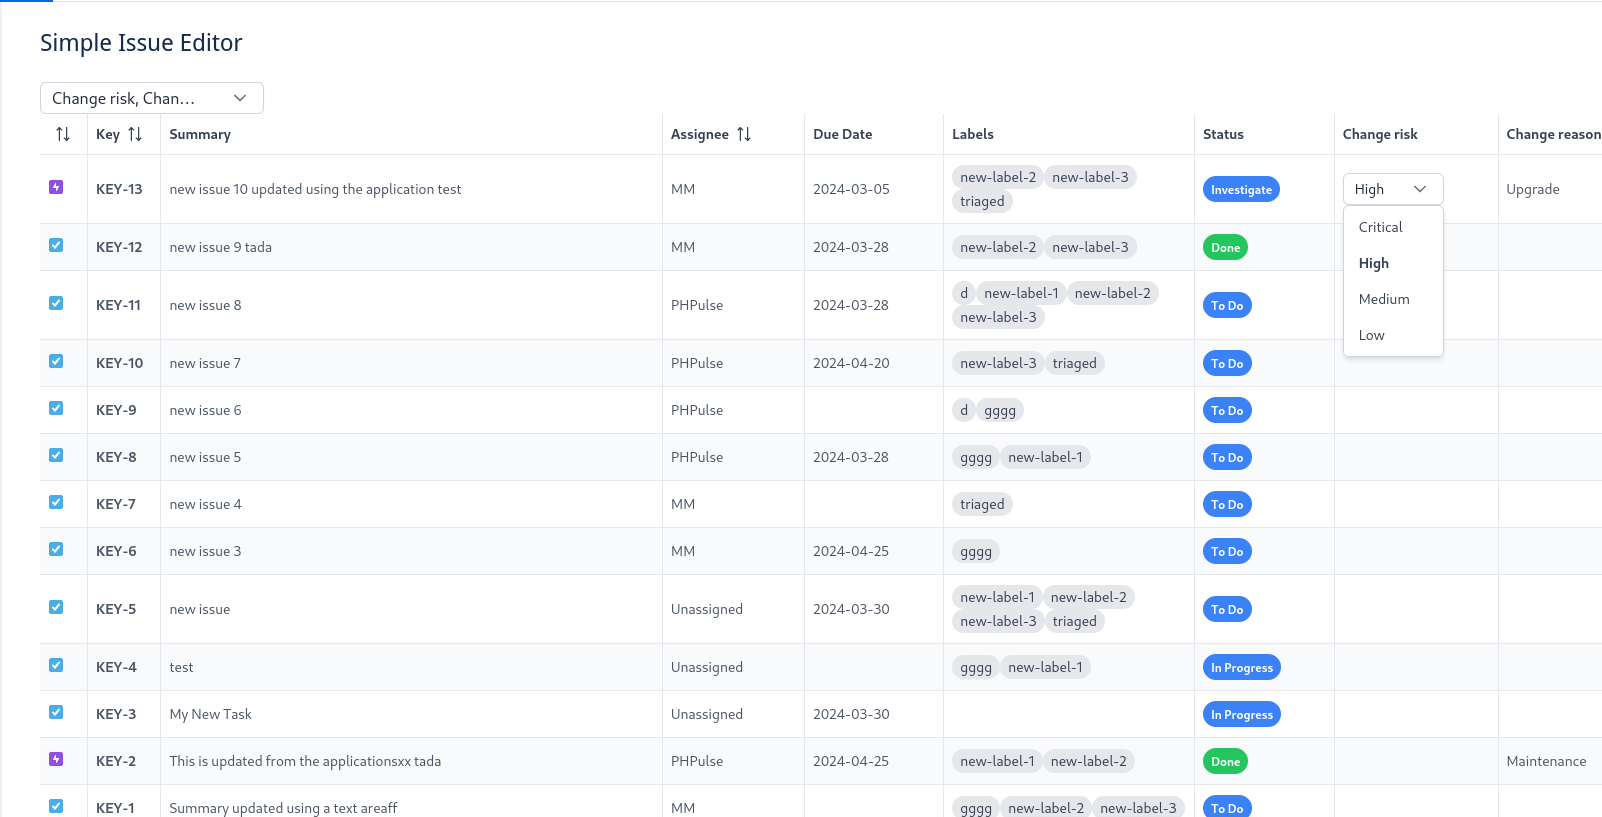This screenshot has width=1602, height=817.
Task: Click the task type icon for KEY-12
Action: [56, 245]
